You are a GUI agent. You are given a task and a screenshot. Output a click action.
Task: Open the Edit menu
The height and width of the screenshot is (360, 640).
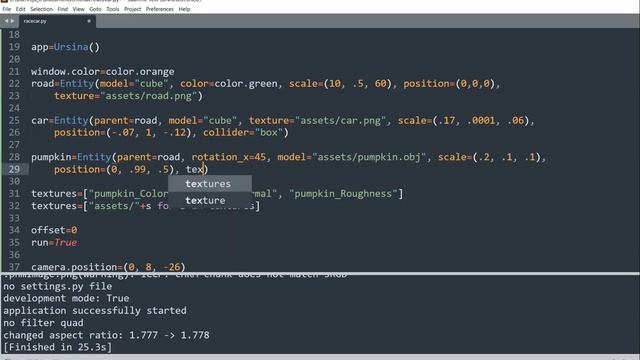coord(20,9)
